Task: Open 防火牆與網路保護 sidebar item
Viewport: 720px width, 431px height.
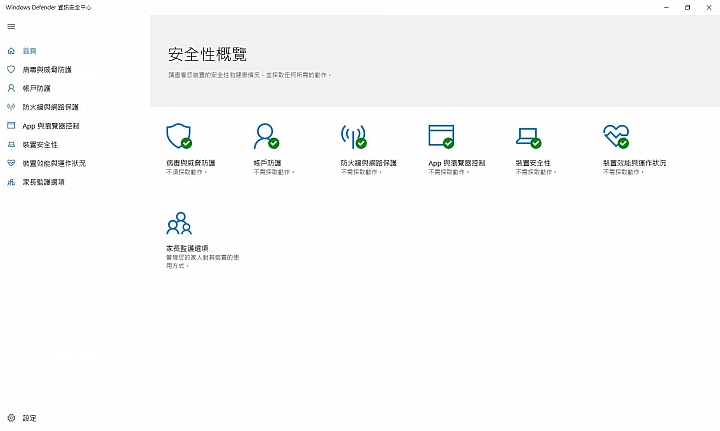Action: pos(51,107)
